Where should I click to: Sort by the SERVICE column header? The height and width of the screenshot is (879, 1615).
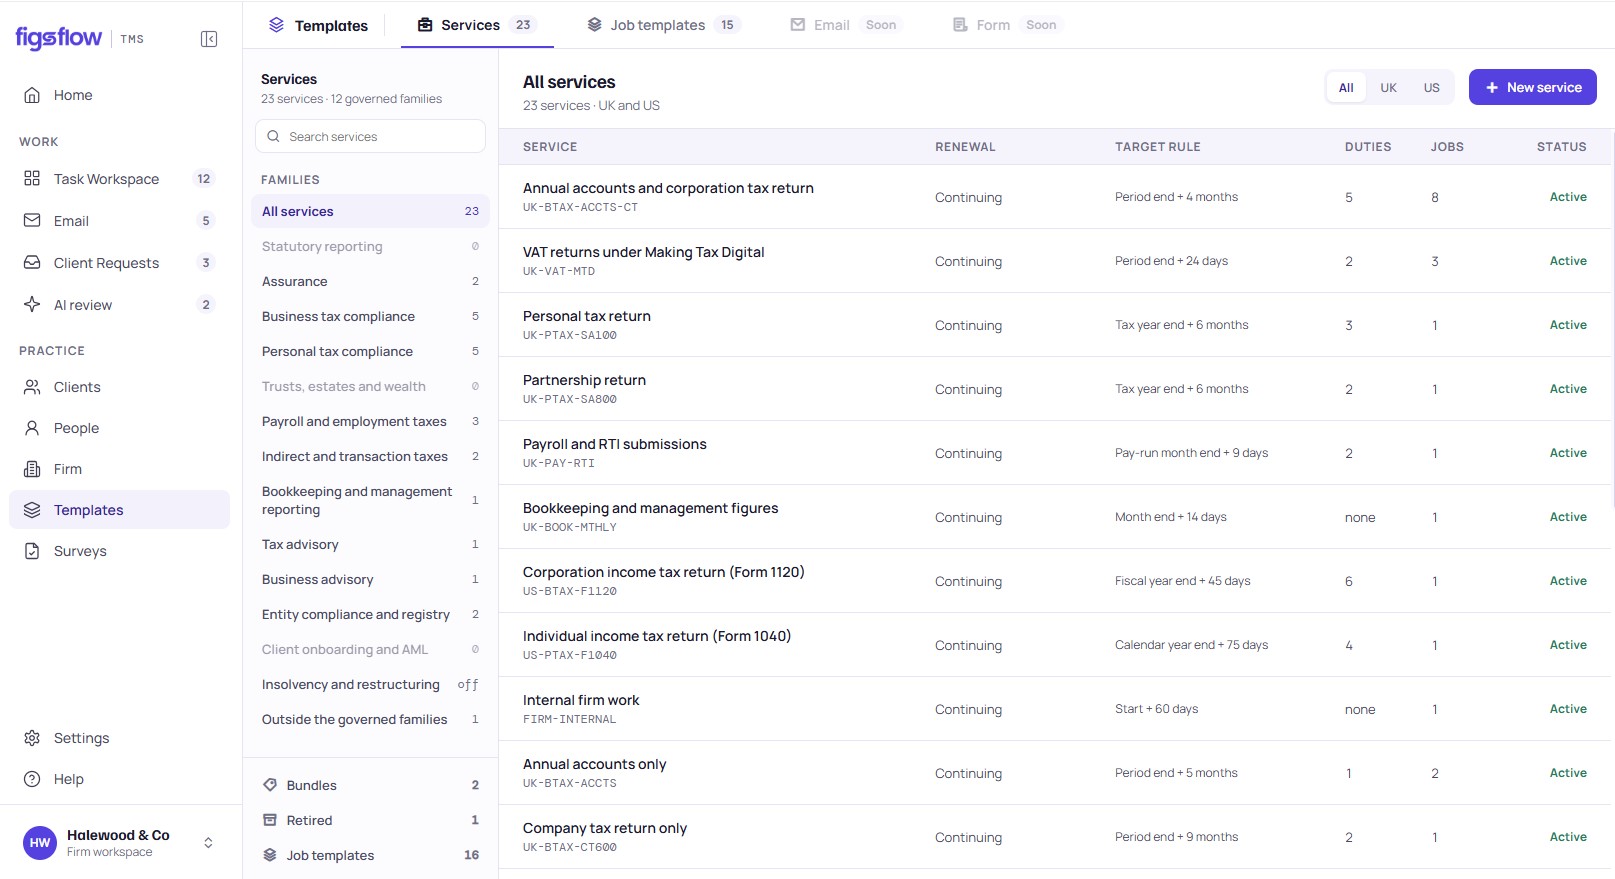pyautogui.click(x=550, y=147)
